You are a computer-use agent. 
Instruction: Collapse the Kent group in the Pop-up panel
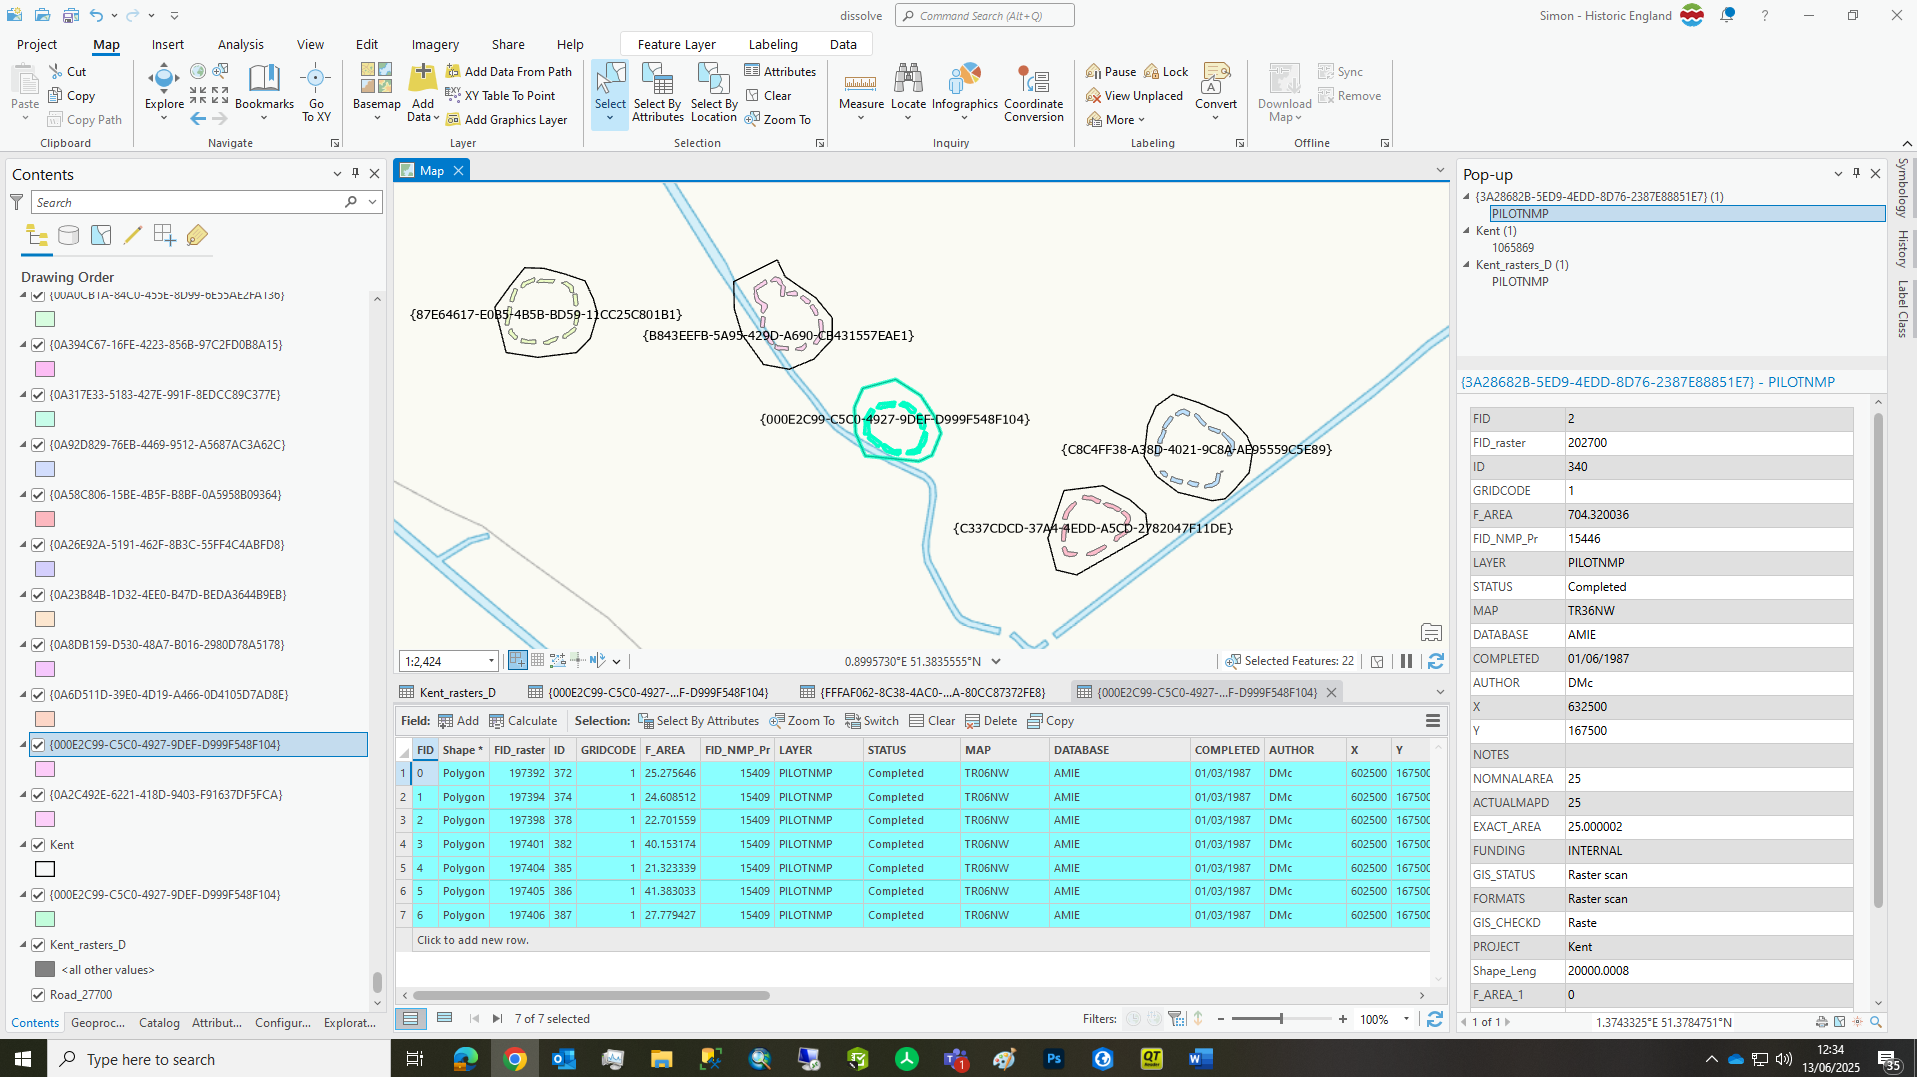tap(1466, 231)
